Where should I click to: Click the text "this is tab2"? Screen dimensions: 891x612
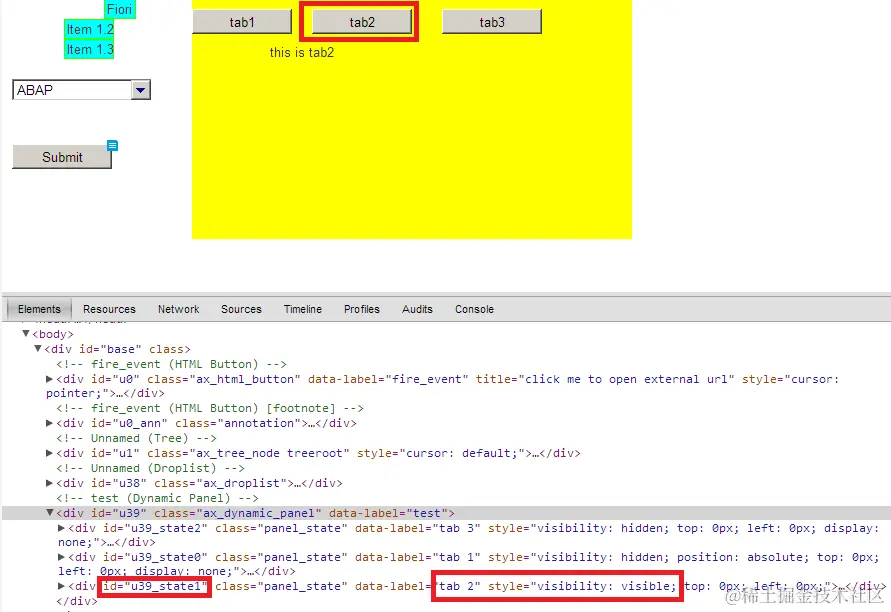pyautogui.click(x=302, y=52)
